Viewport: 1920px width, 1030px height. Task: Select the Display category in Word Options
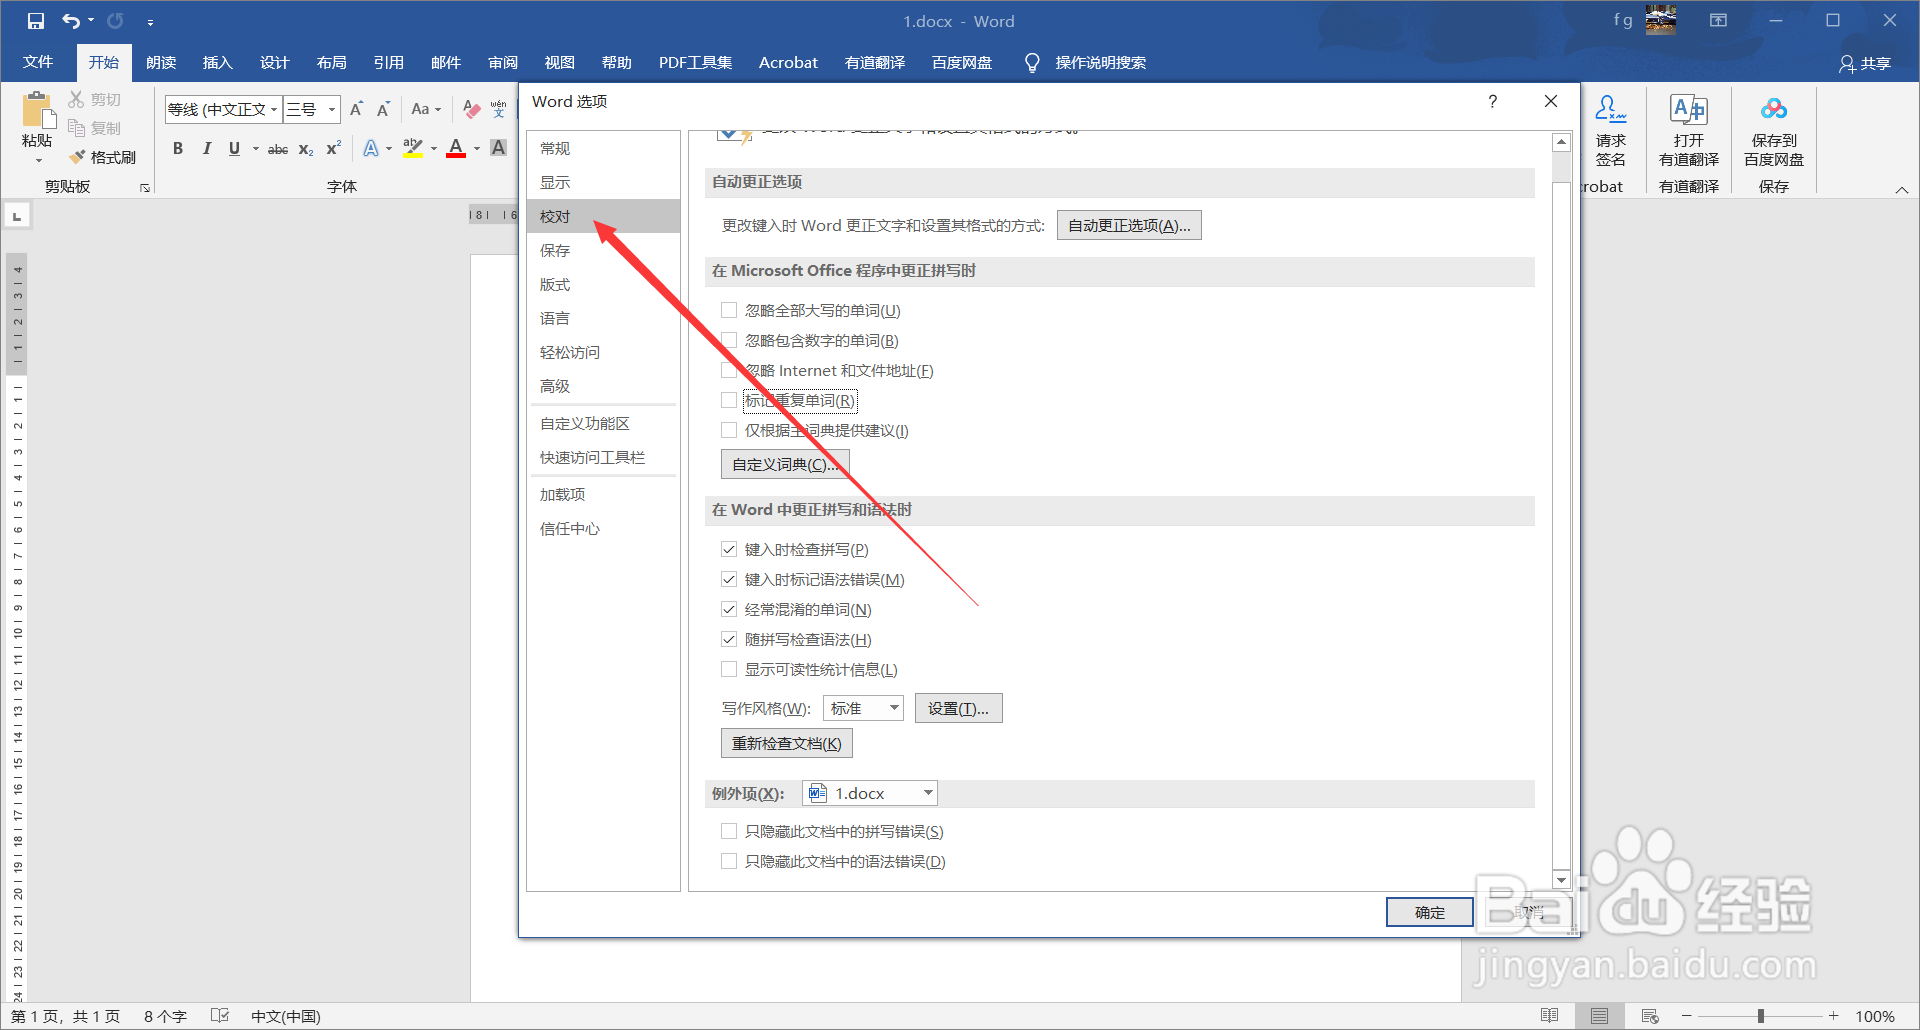coord(603,182)
